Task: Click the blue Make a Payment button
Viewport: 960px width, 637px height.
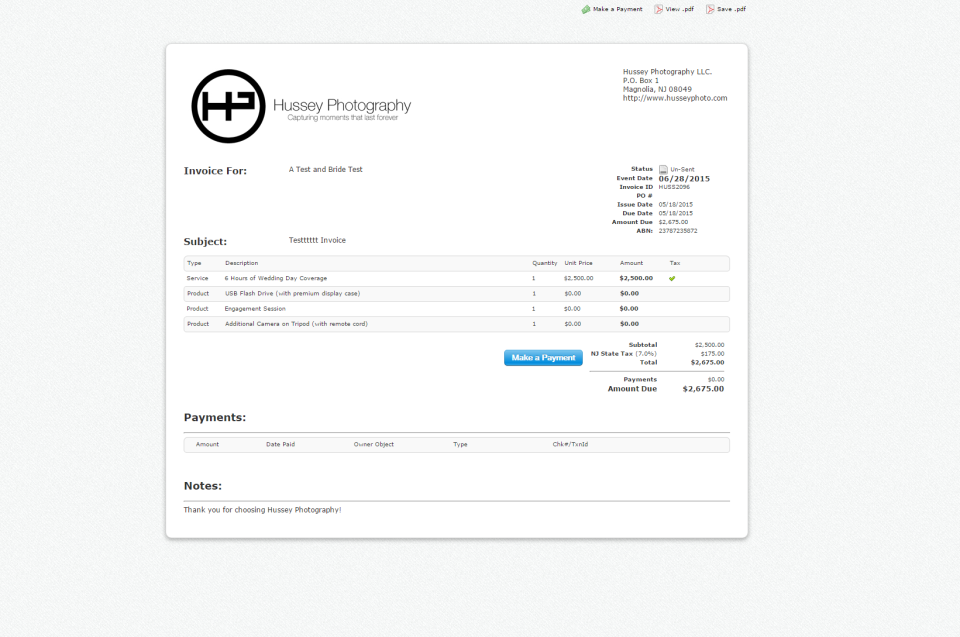Action: tap(543, 358)
